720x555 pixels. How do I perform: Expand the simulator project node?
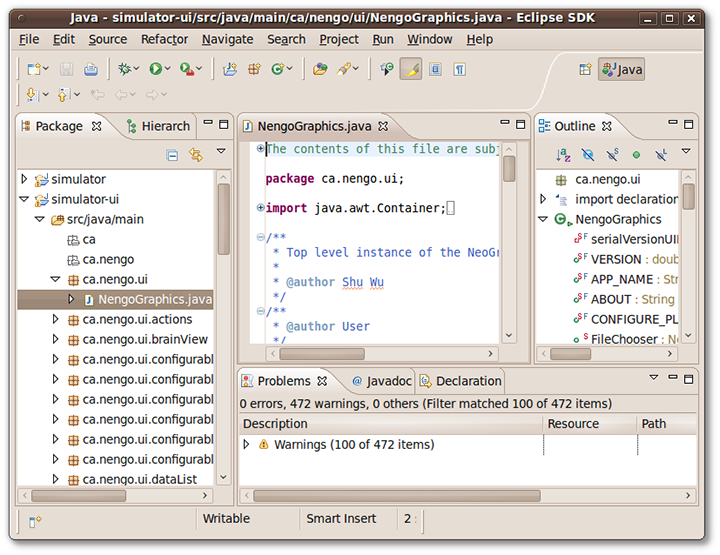(x=24, y=179)
